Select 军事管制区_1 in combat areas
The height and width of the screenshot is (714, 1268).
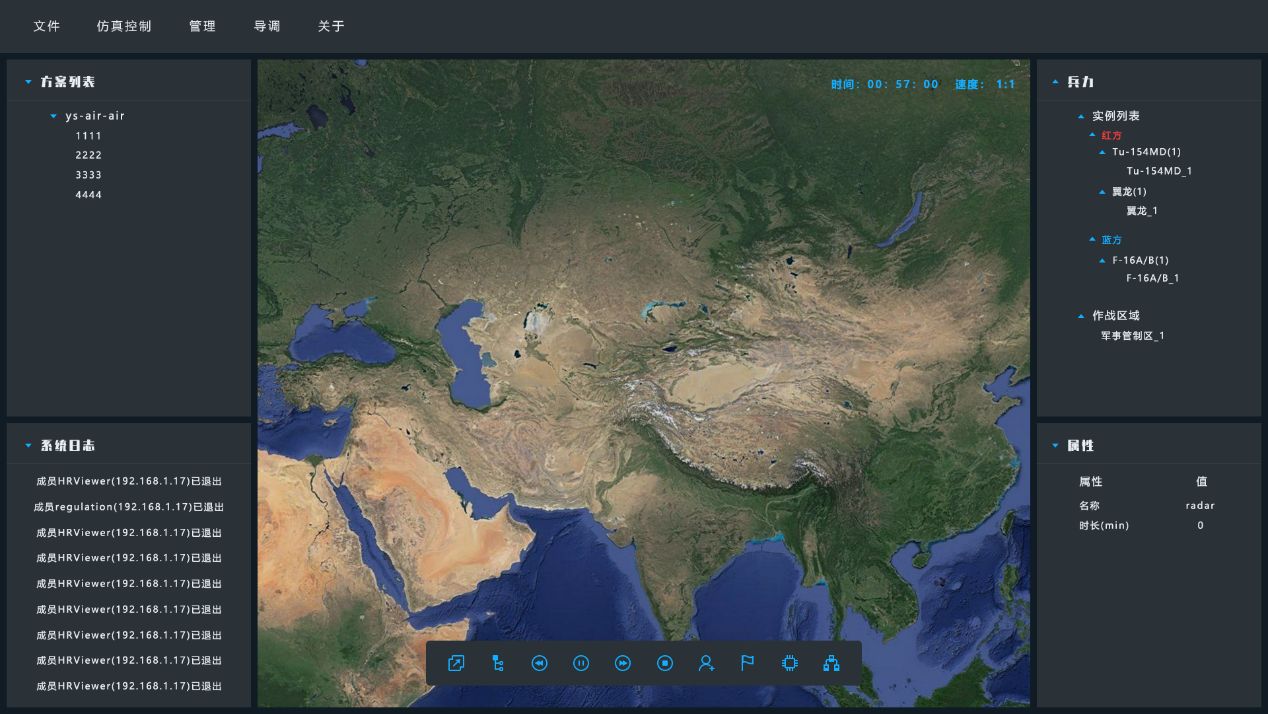point(1132,336)
